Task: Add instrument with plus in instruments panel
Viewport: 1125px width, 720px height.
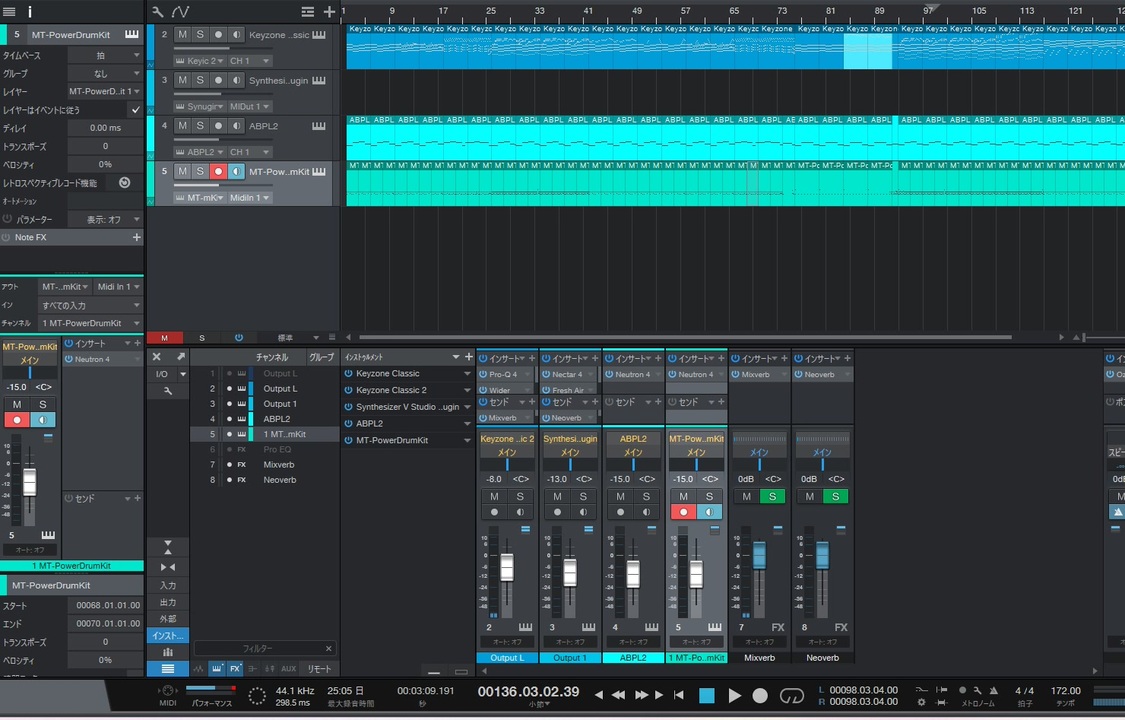Action: point(468,357)
